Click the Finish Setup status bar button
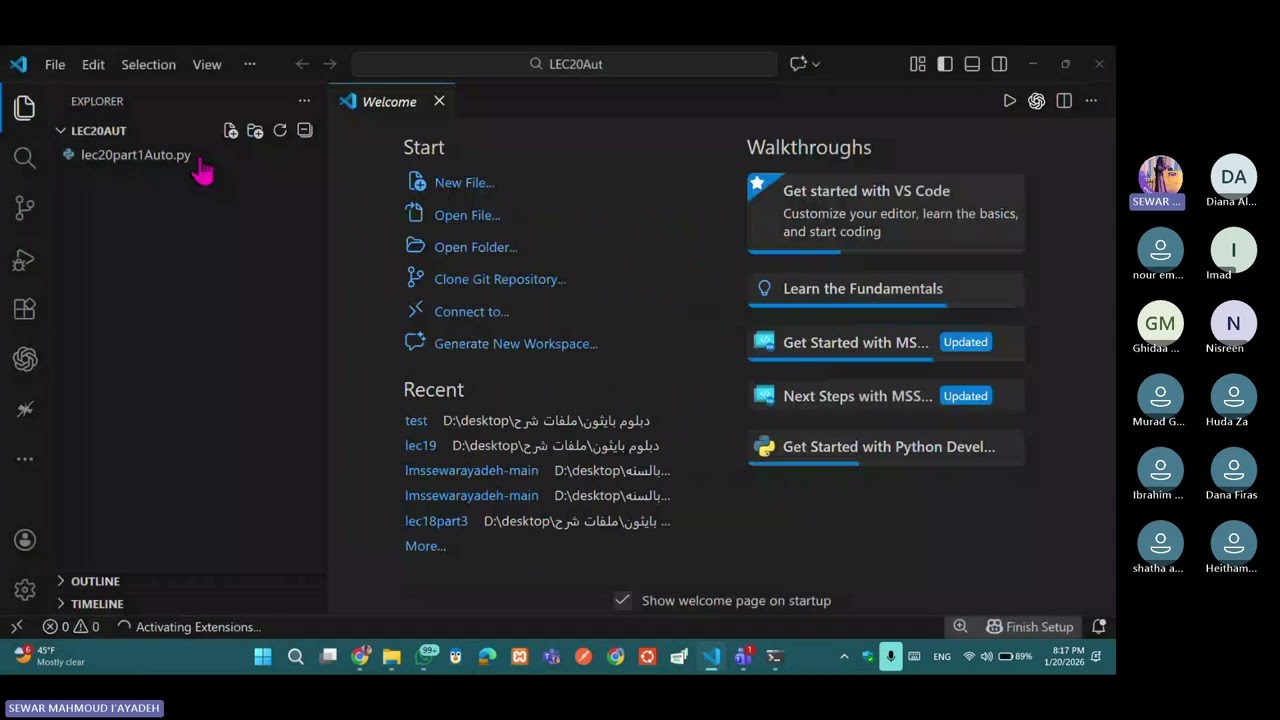This screenshot has width=1280, height=720. (1030, 627)
